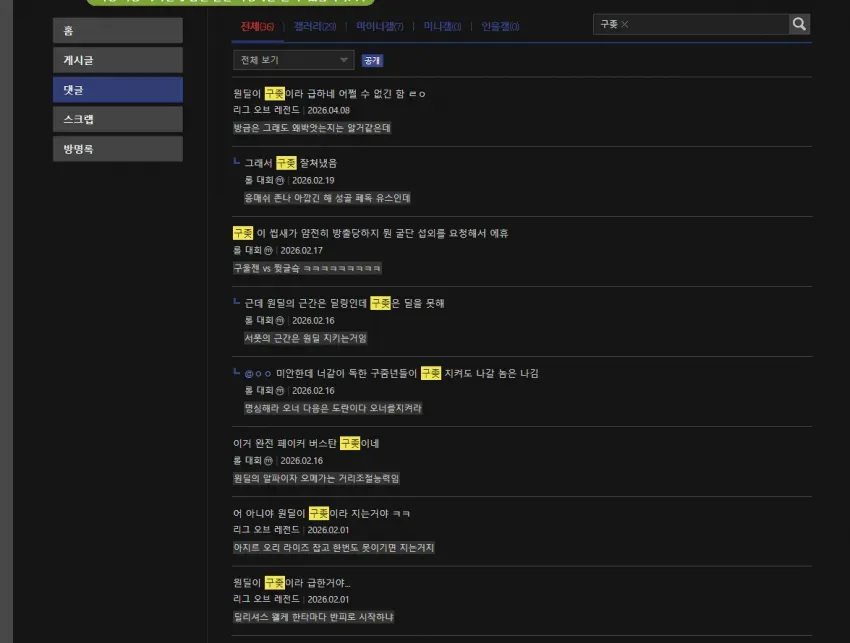Open the post starting with 구울젠 vs
The height and width of the screenshot is (643, 850).
307,268
